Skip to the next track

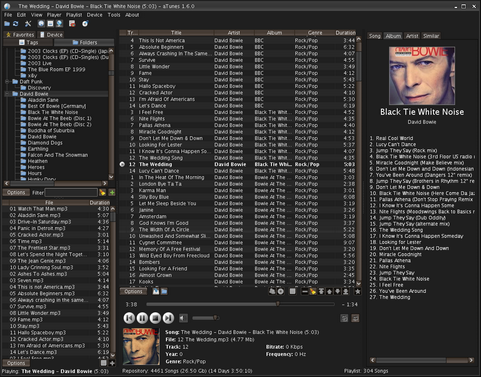[168, 318]
